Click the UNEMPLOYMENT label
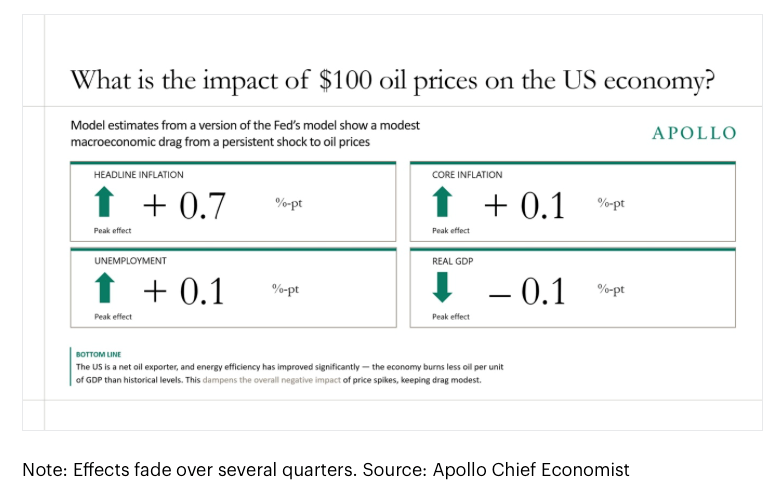This screenshot has height=492, width=780. point(130,261)
